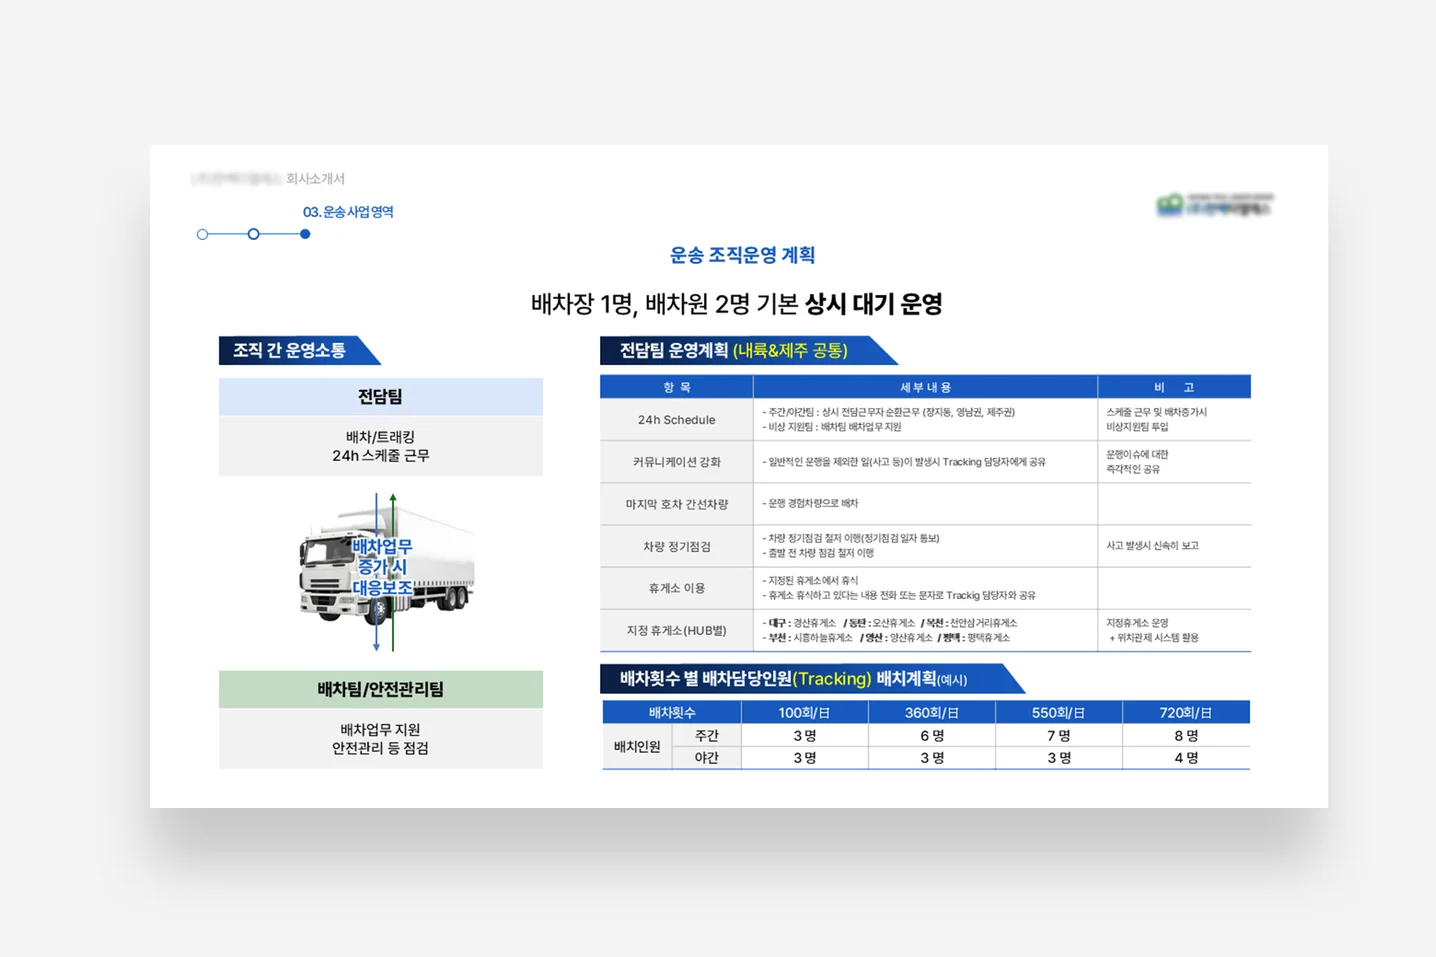This screenshot has height=957, width=1436.
Task: Click the '운행 경험차량으로 배차' detail
Action: click(810, 503)
